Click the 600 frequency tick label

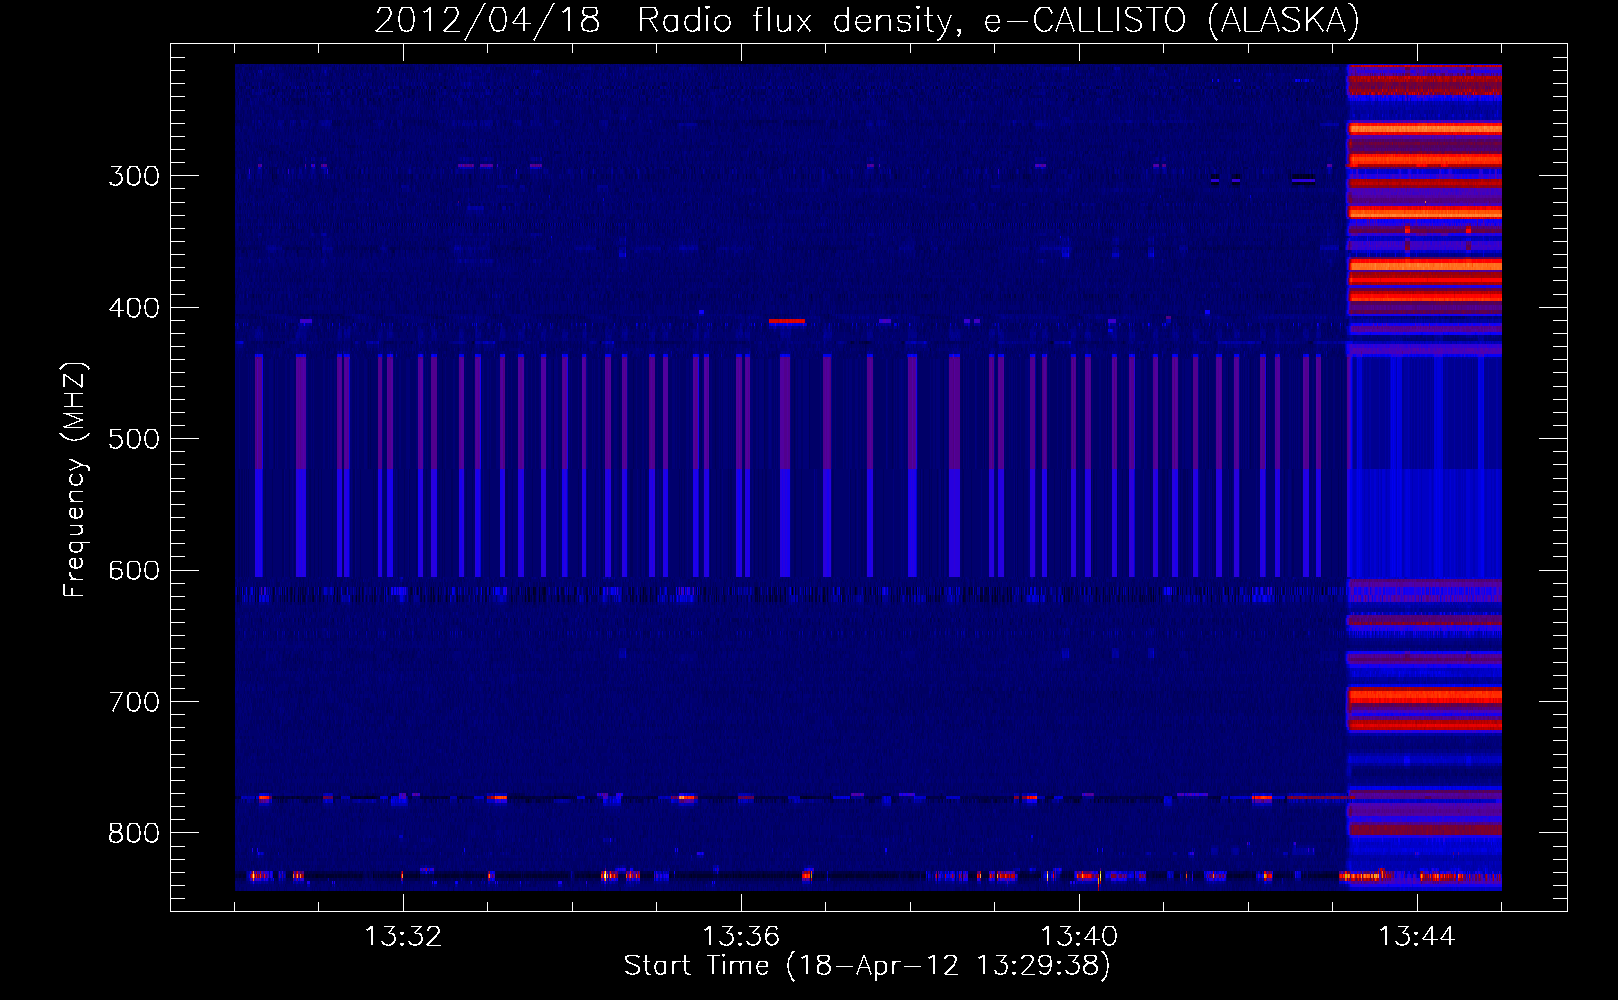(x=134, y=571)
